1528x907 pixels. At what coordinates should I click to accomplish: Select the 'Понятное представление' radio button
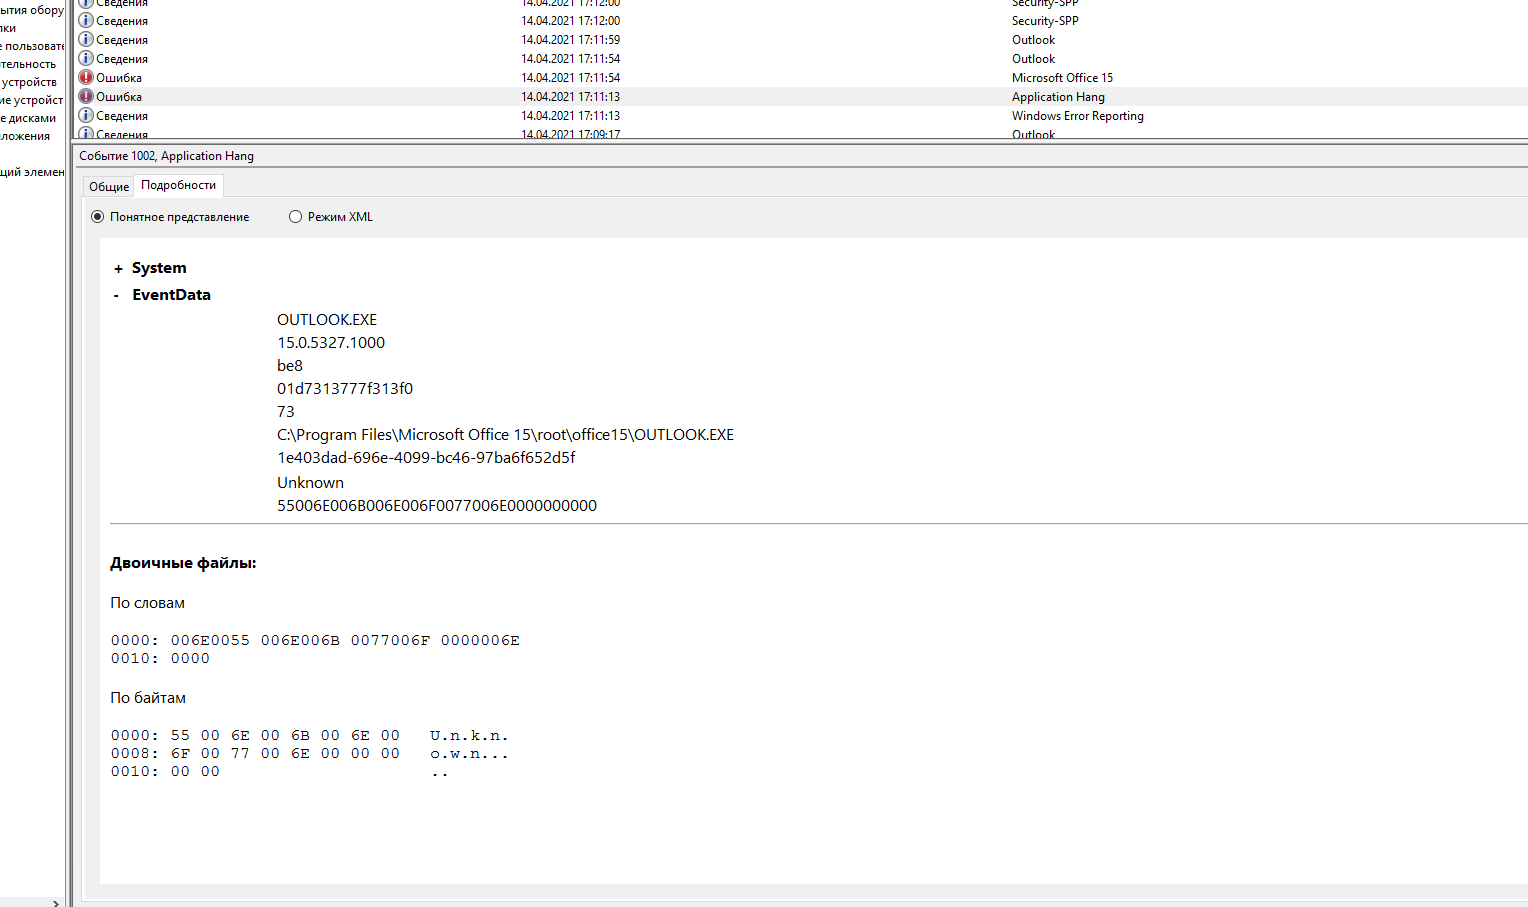(x=98, y=217)
